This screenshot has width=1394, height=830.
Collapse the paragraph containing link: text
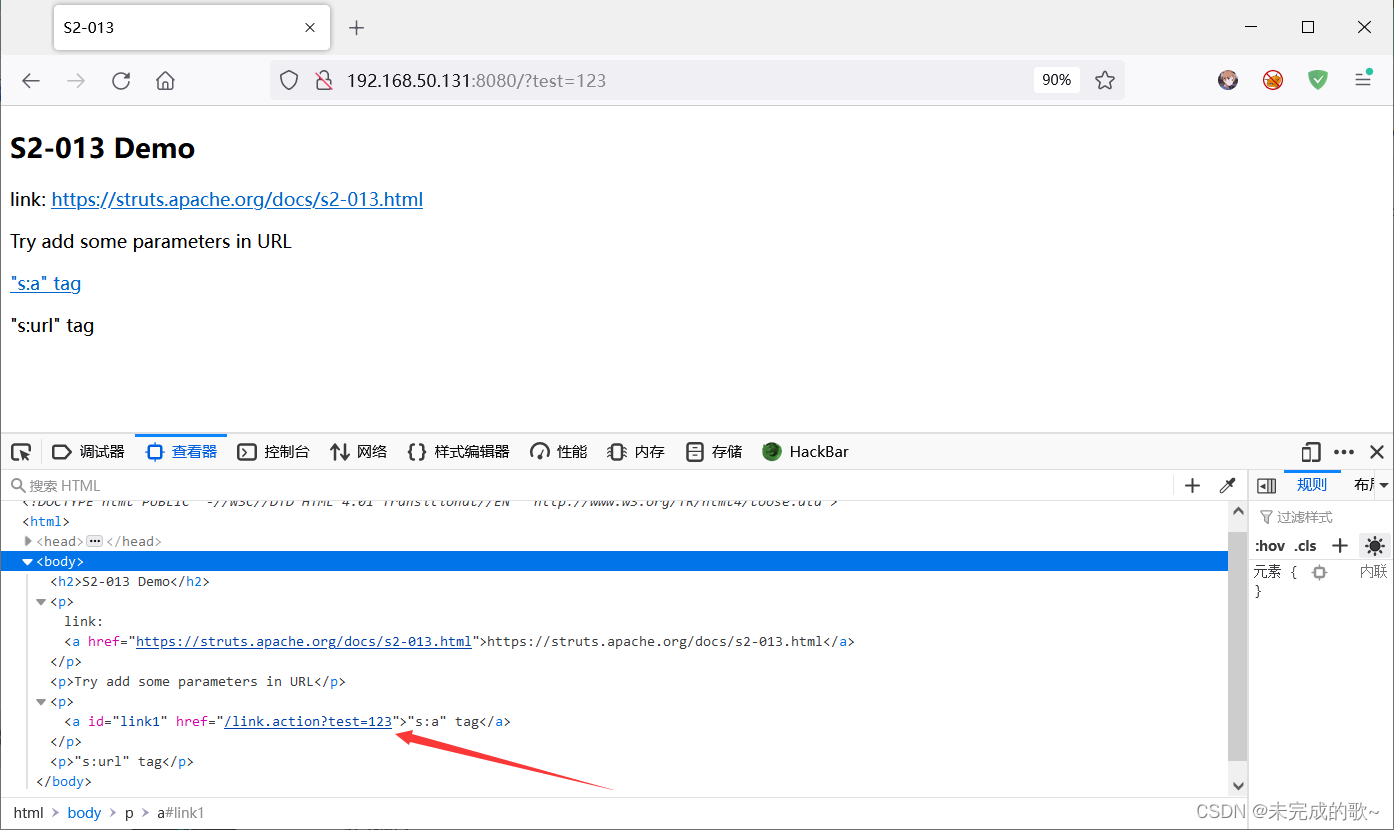click(41, 602)
